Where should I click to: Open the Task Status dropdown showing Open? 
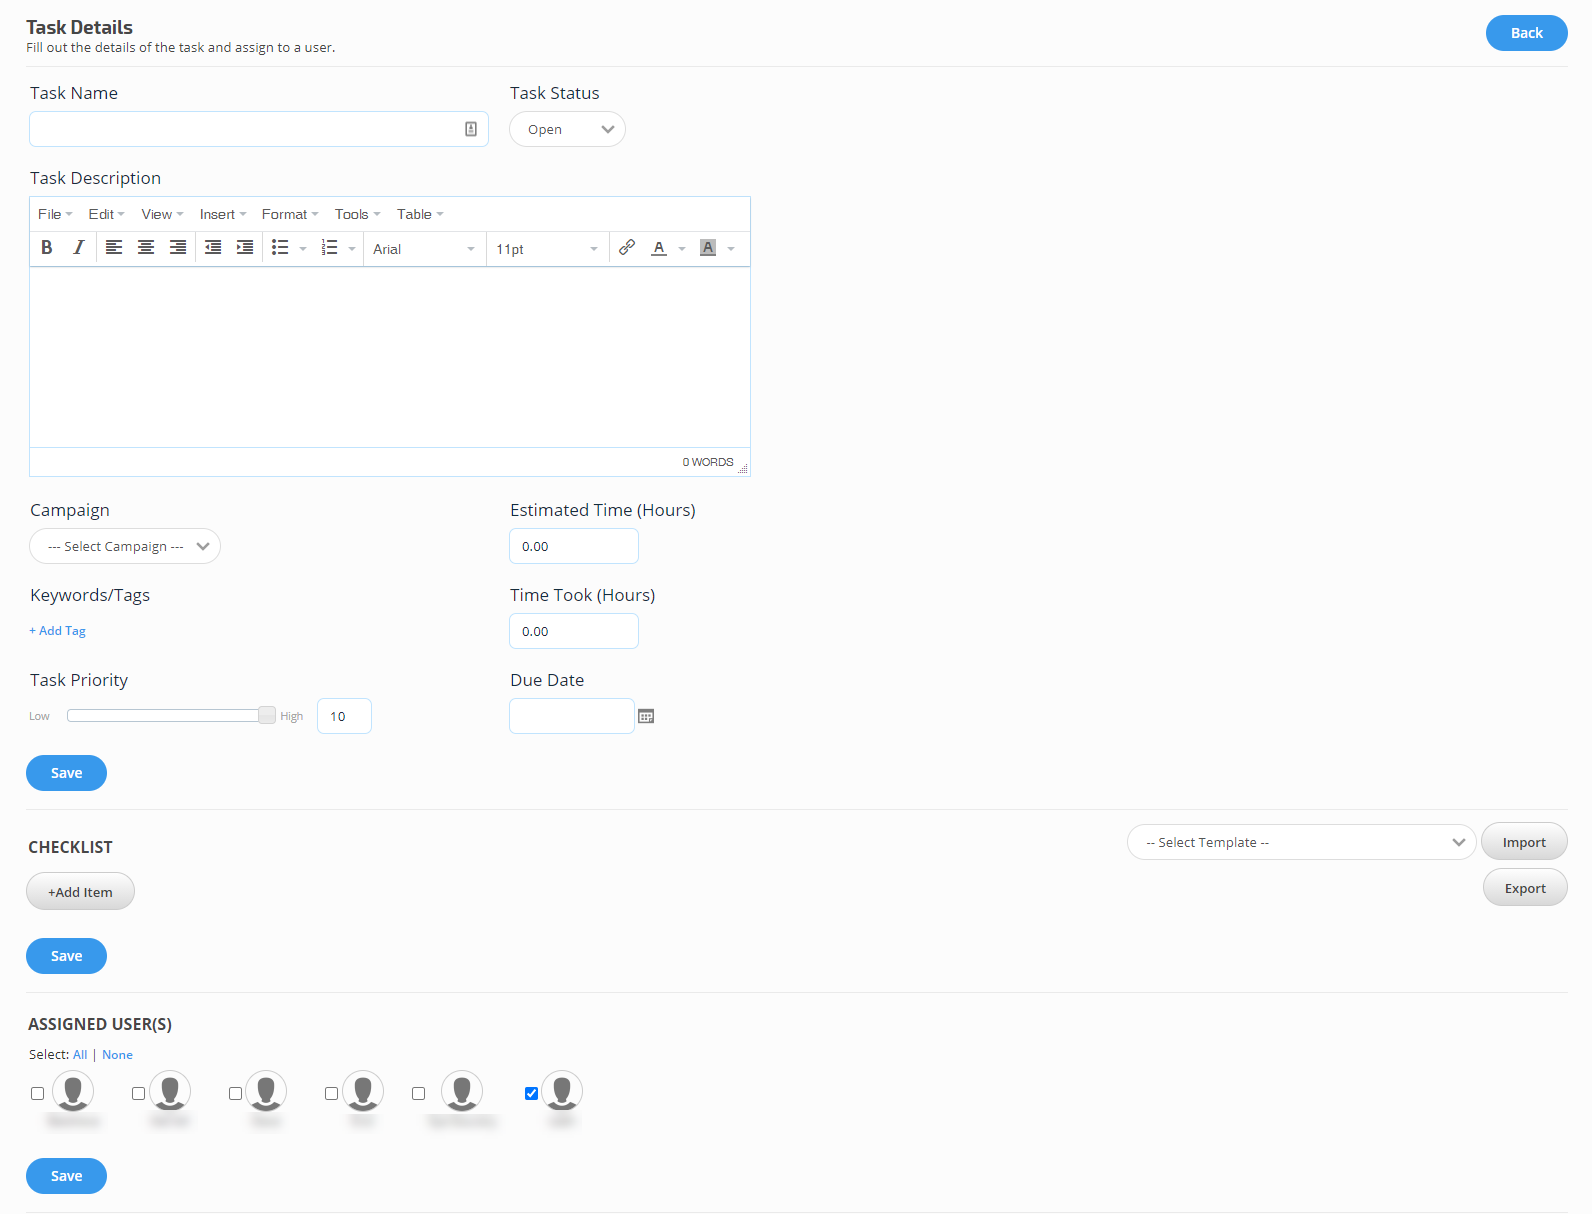pos(567,129)
